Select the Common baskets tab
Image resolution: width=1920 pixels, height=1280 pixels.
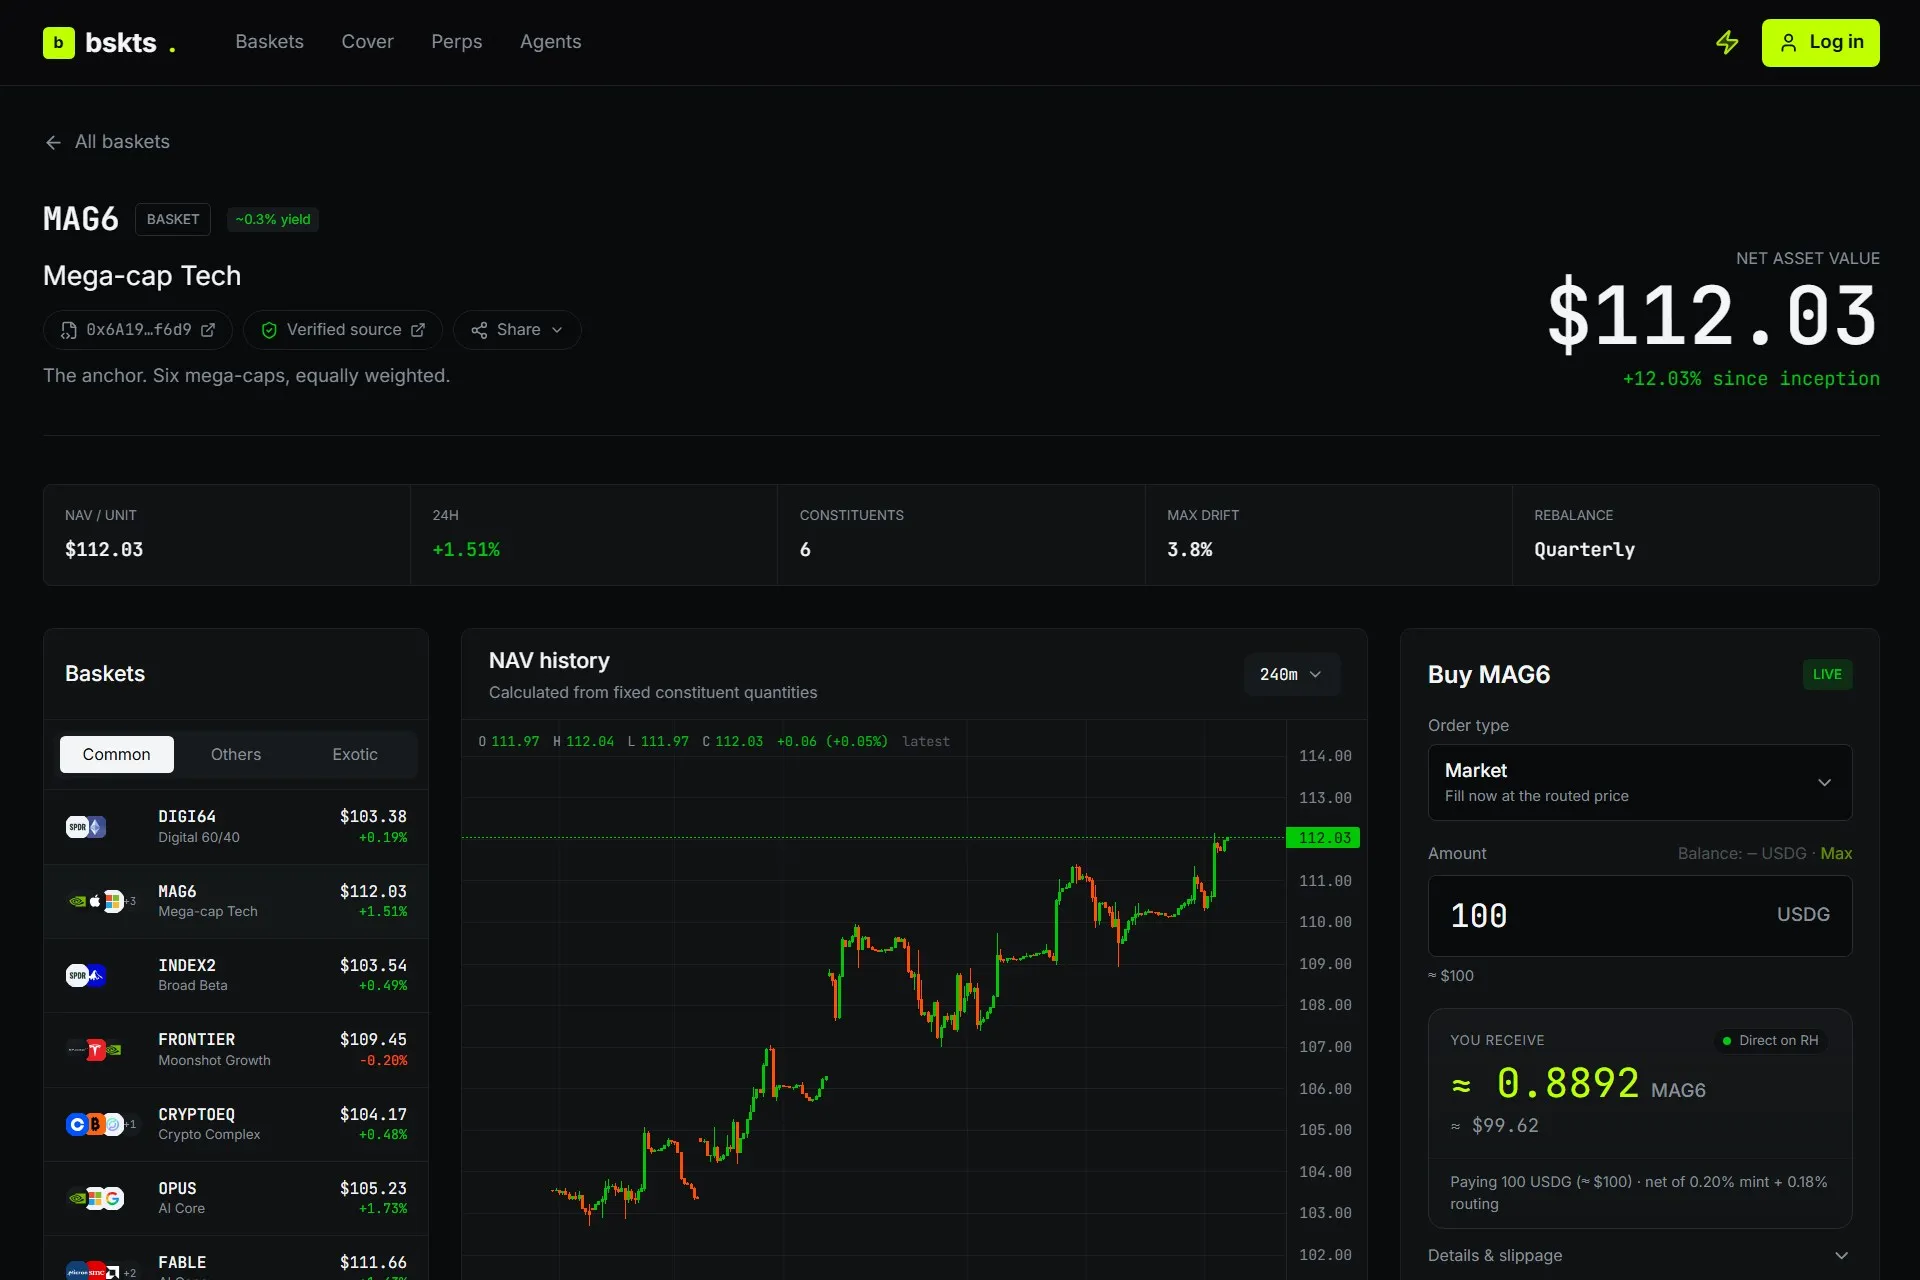117,754
